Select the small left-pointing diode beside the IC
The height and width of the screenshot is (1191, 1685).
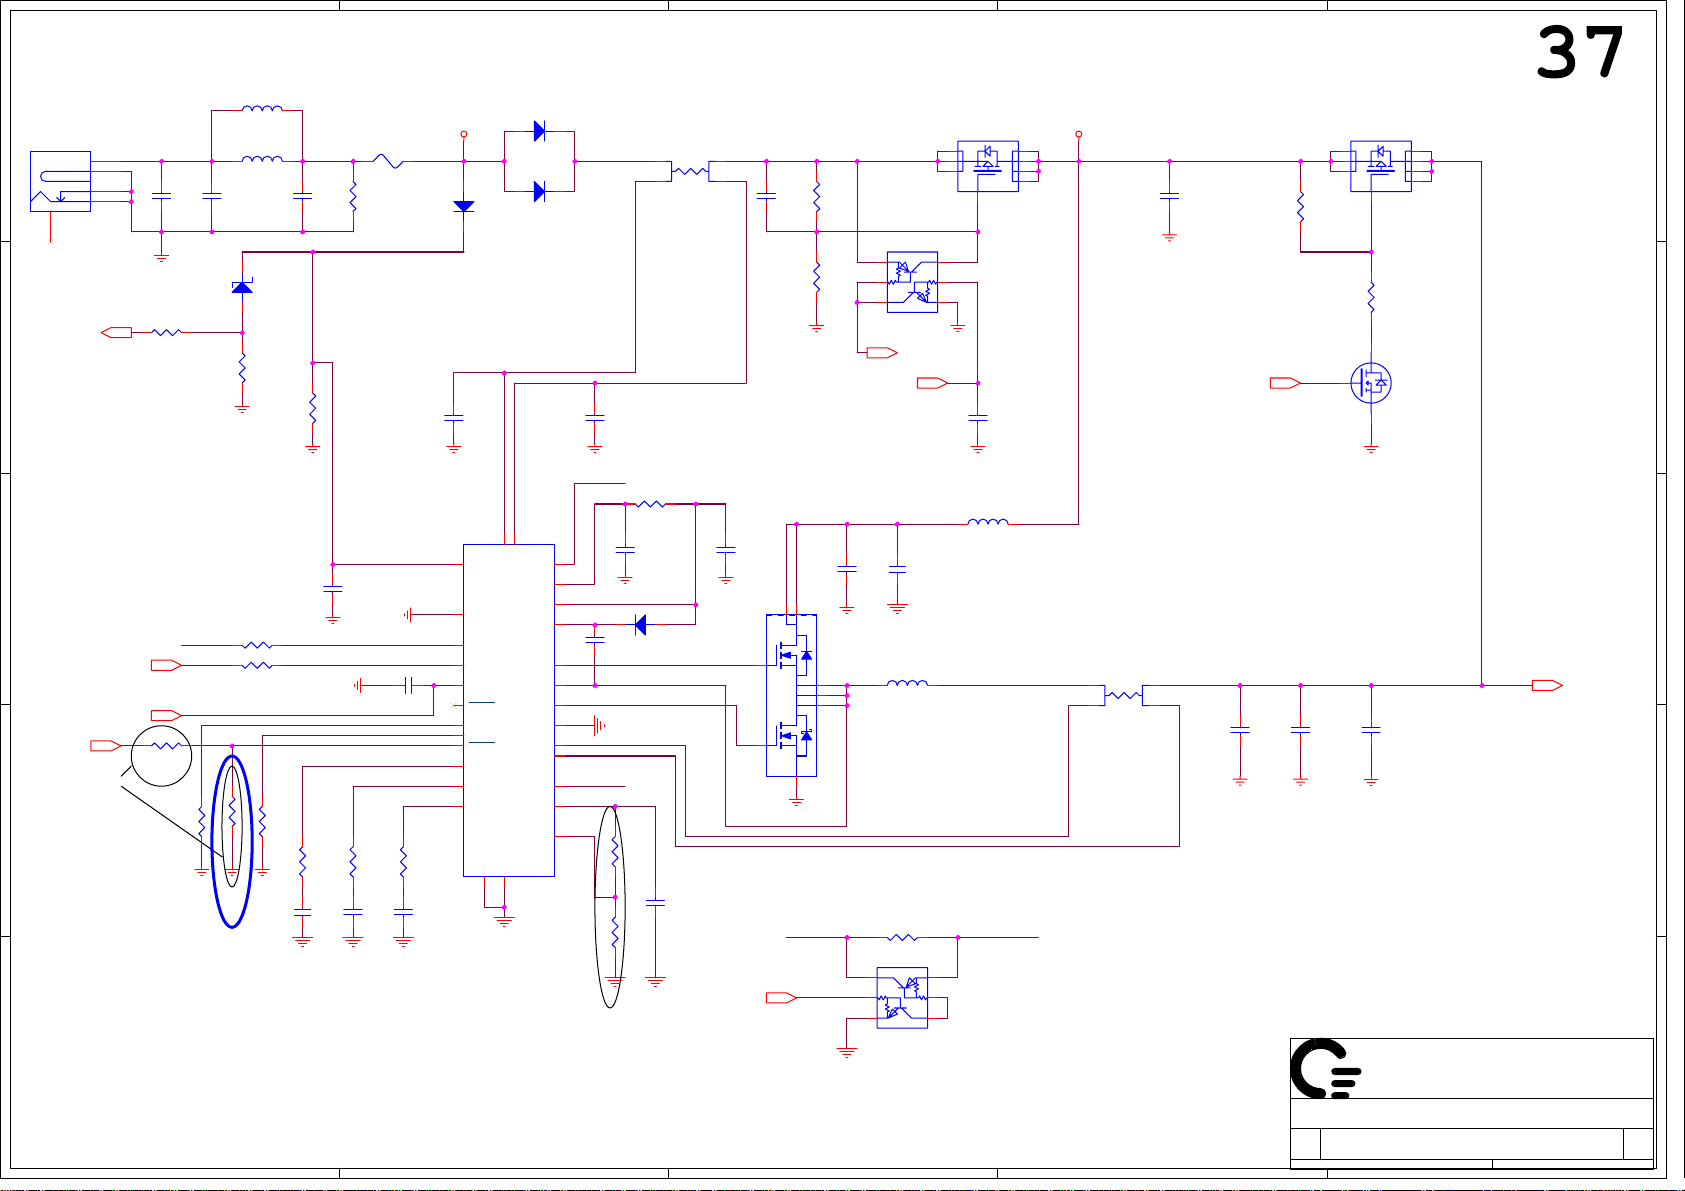point(640,625)
